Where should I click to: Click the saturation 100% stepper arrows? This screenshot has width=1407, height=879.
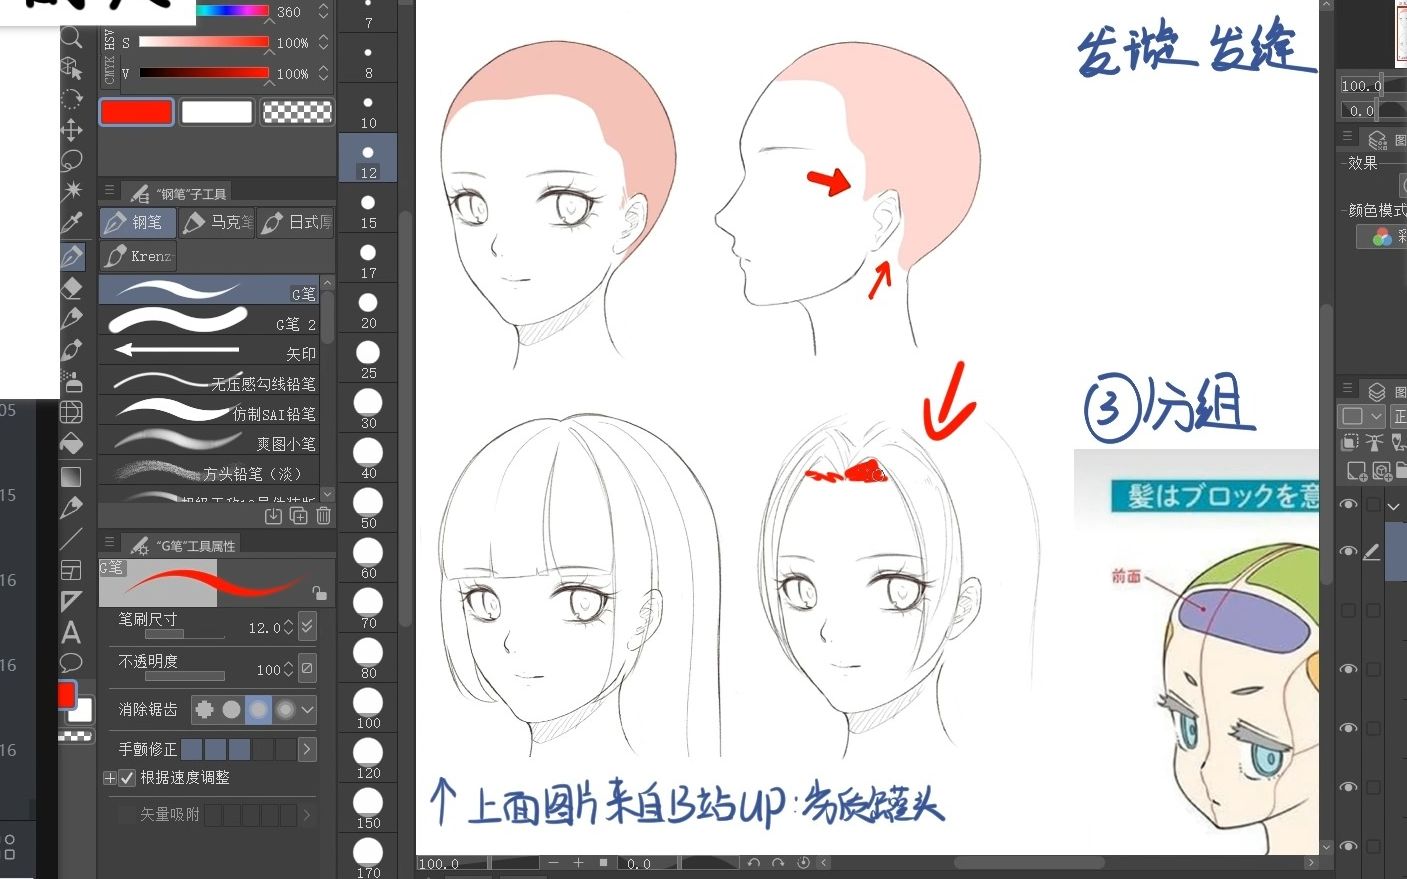pyautogui.click(x=323, y=43)
